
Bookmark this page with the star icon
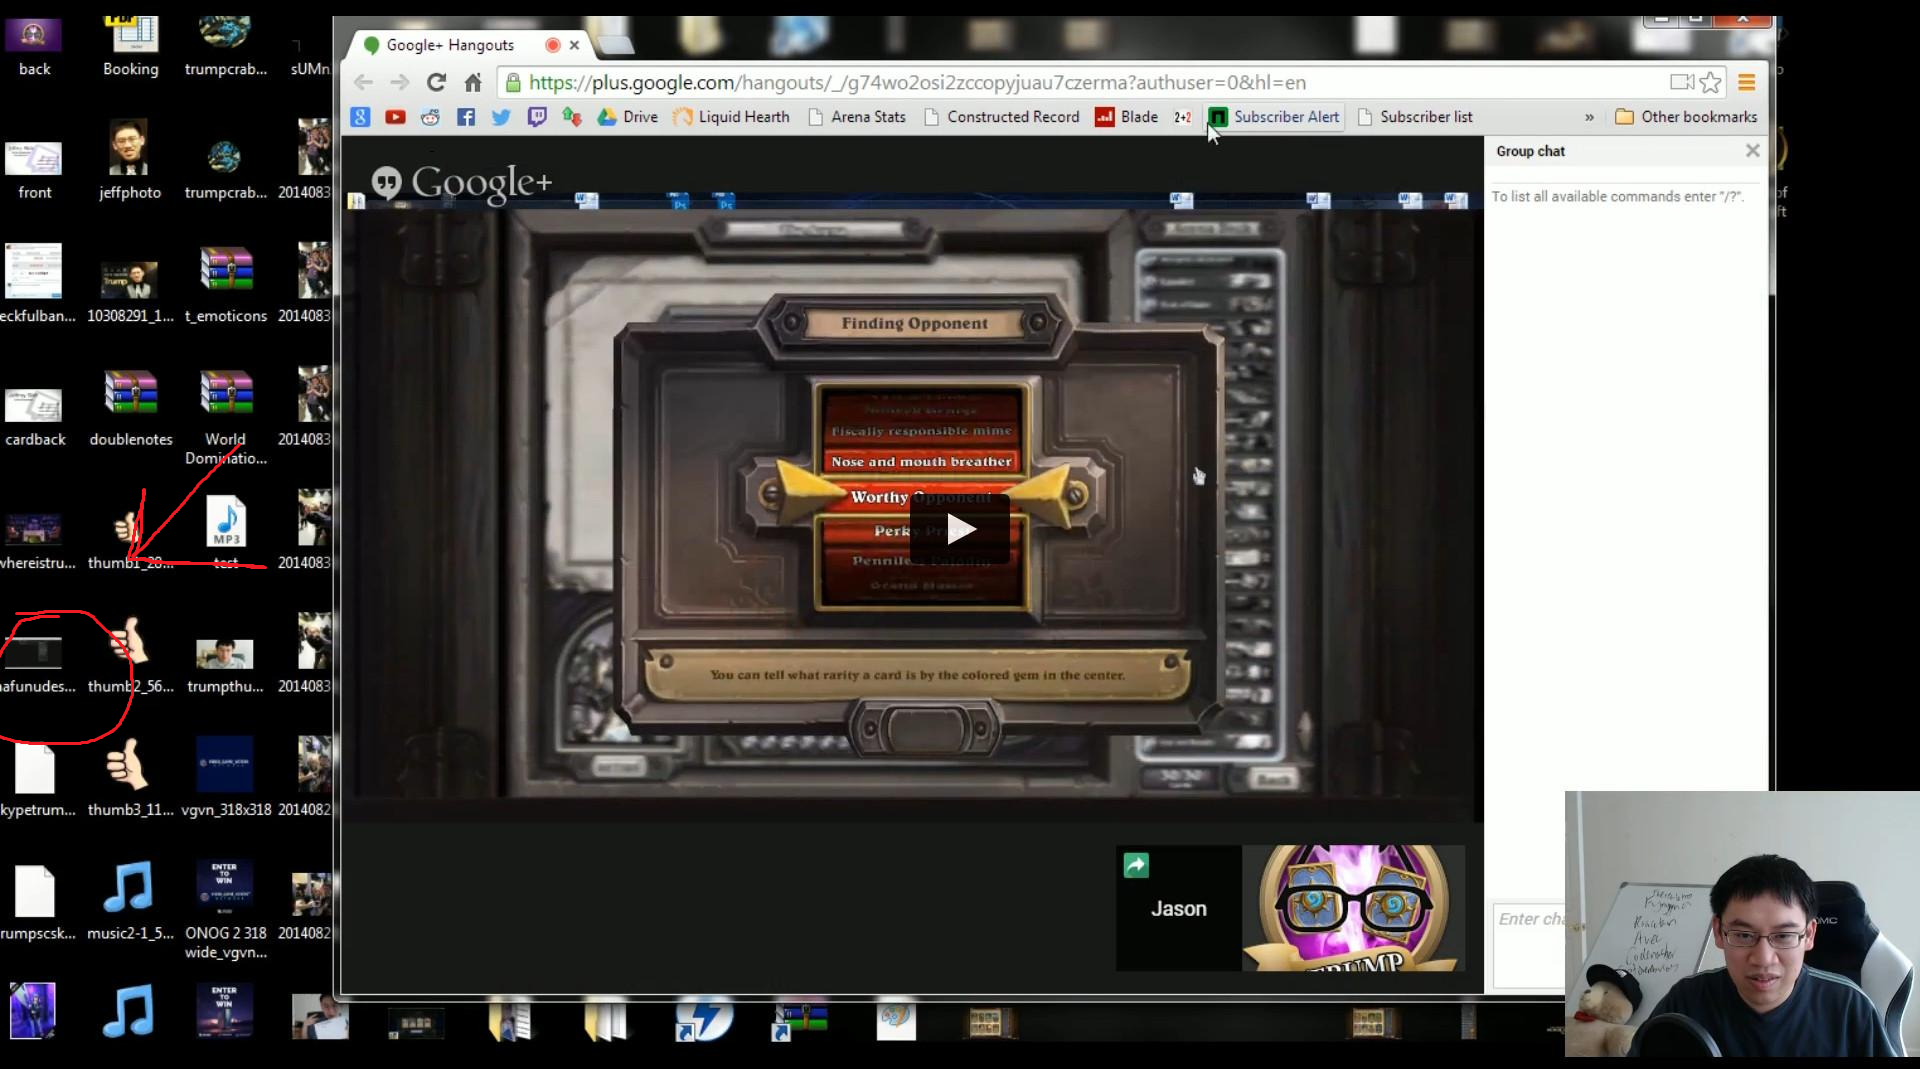coord(1710,82)
